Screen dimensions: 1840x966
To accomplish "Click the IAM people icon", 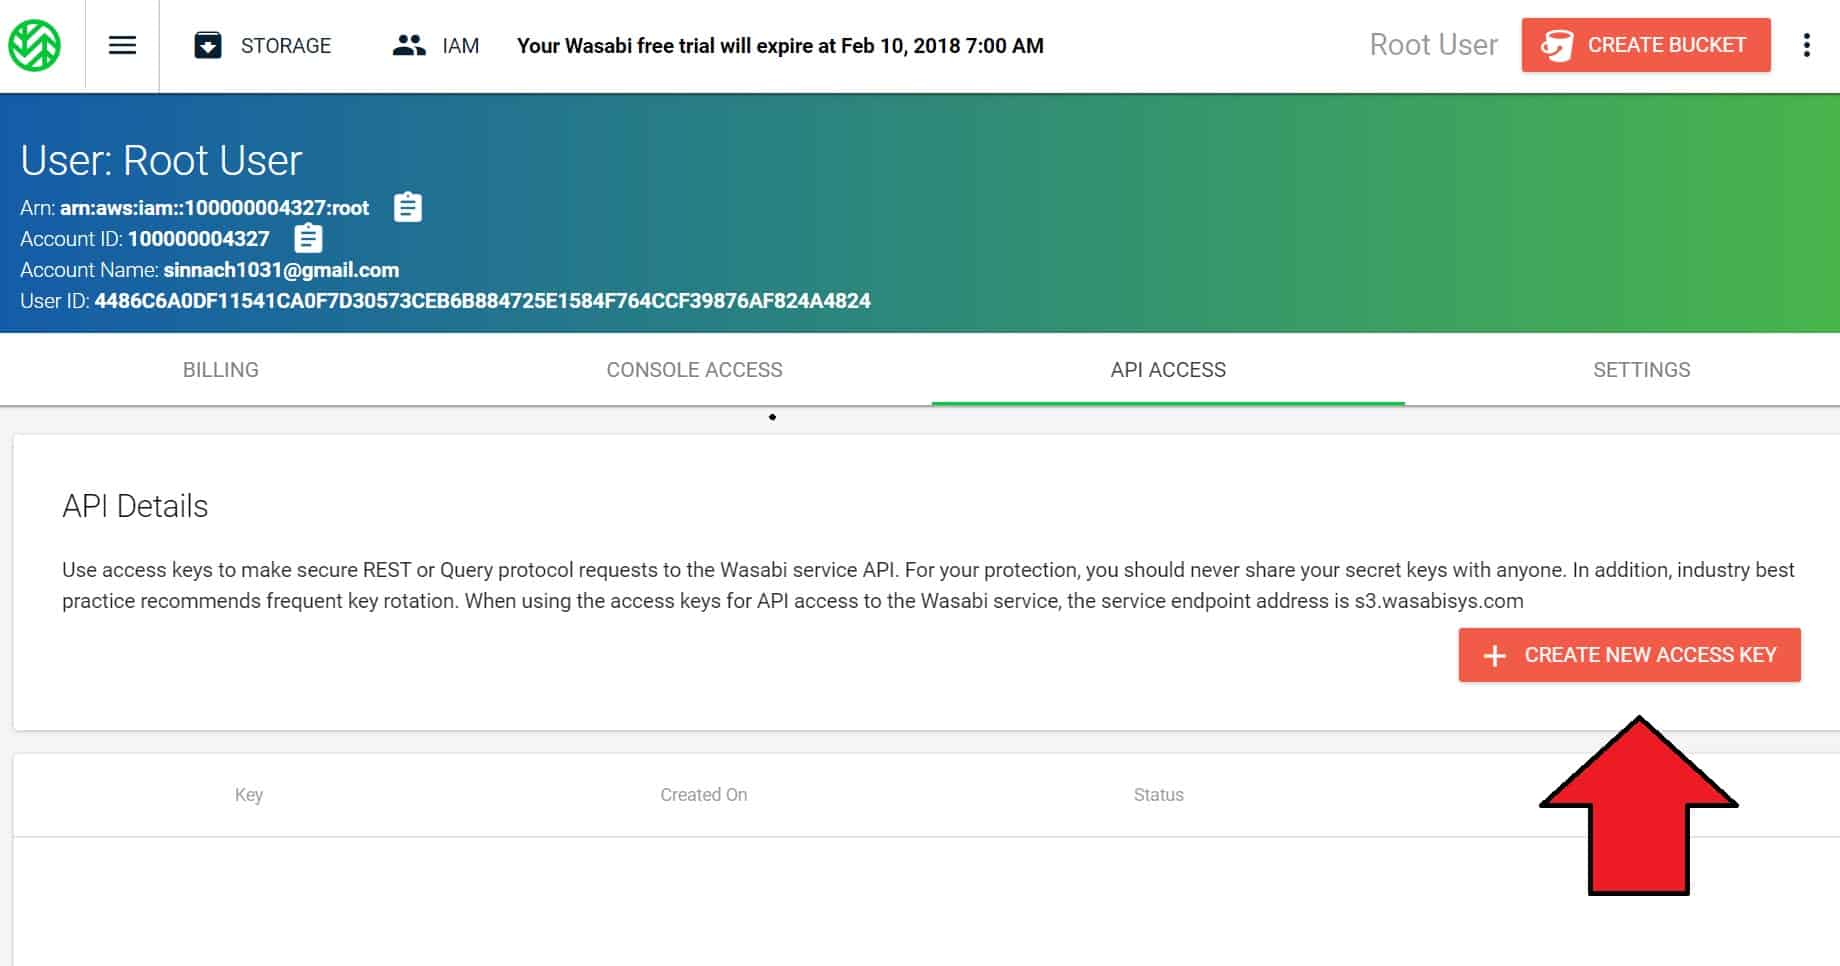I will (409, 46).
